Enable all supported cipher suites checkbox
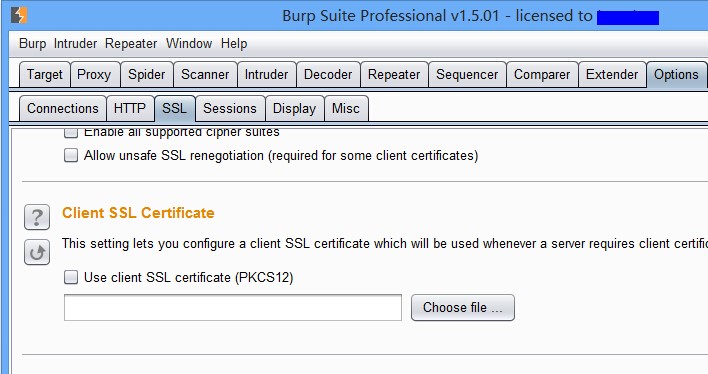 point(71,132)
